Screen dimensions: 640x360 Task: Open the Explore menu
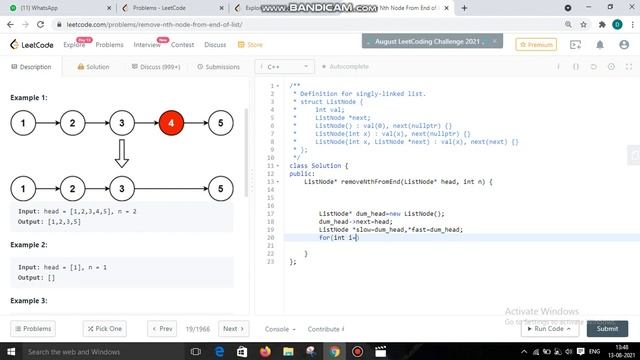pos(74,44)
